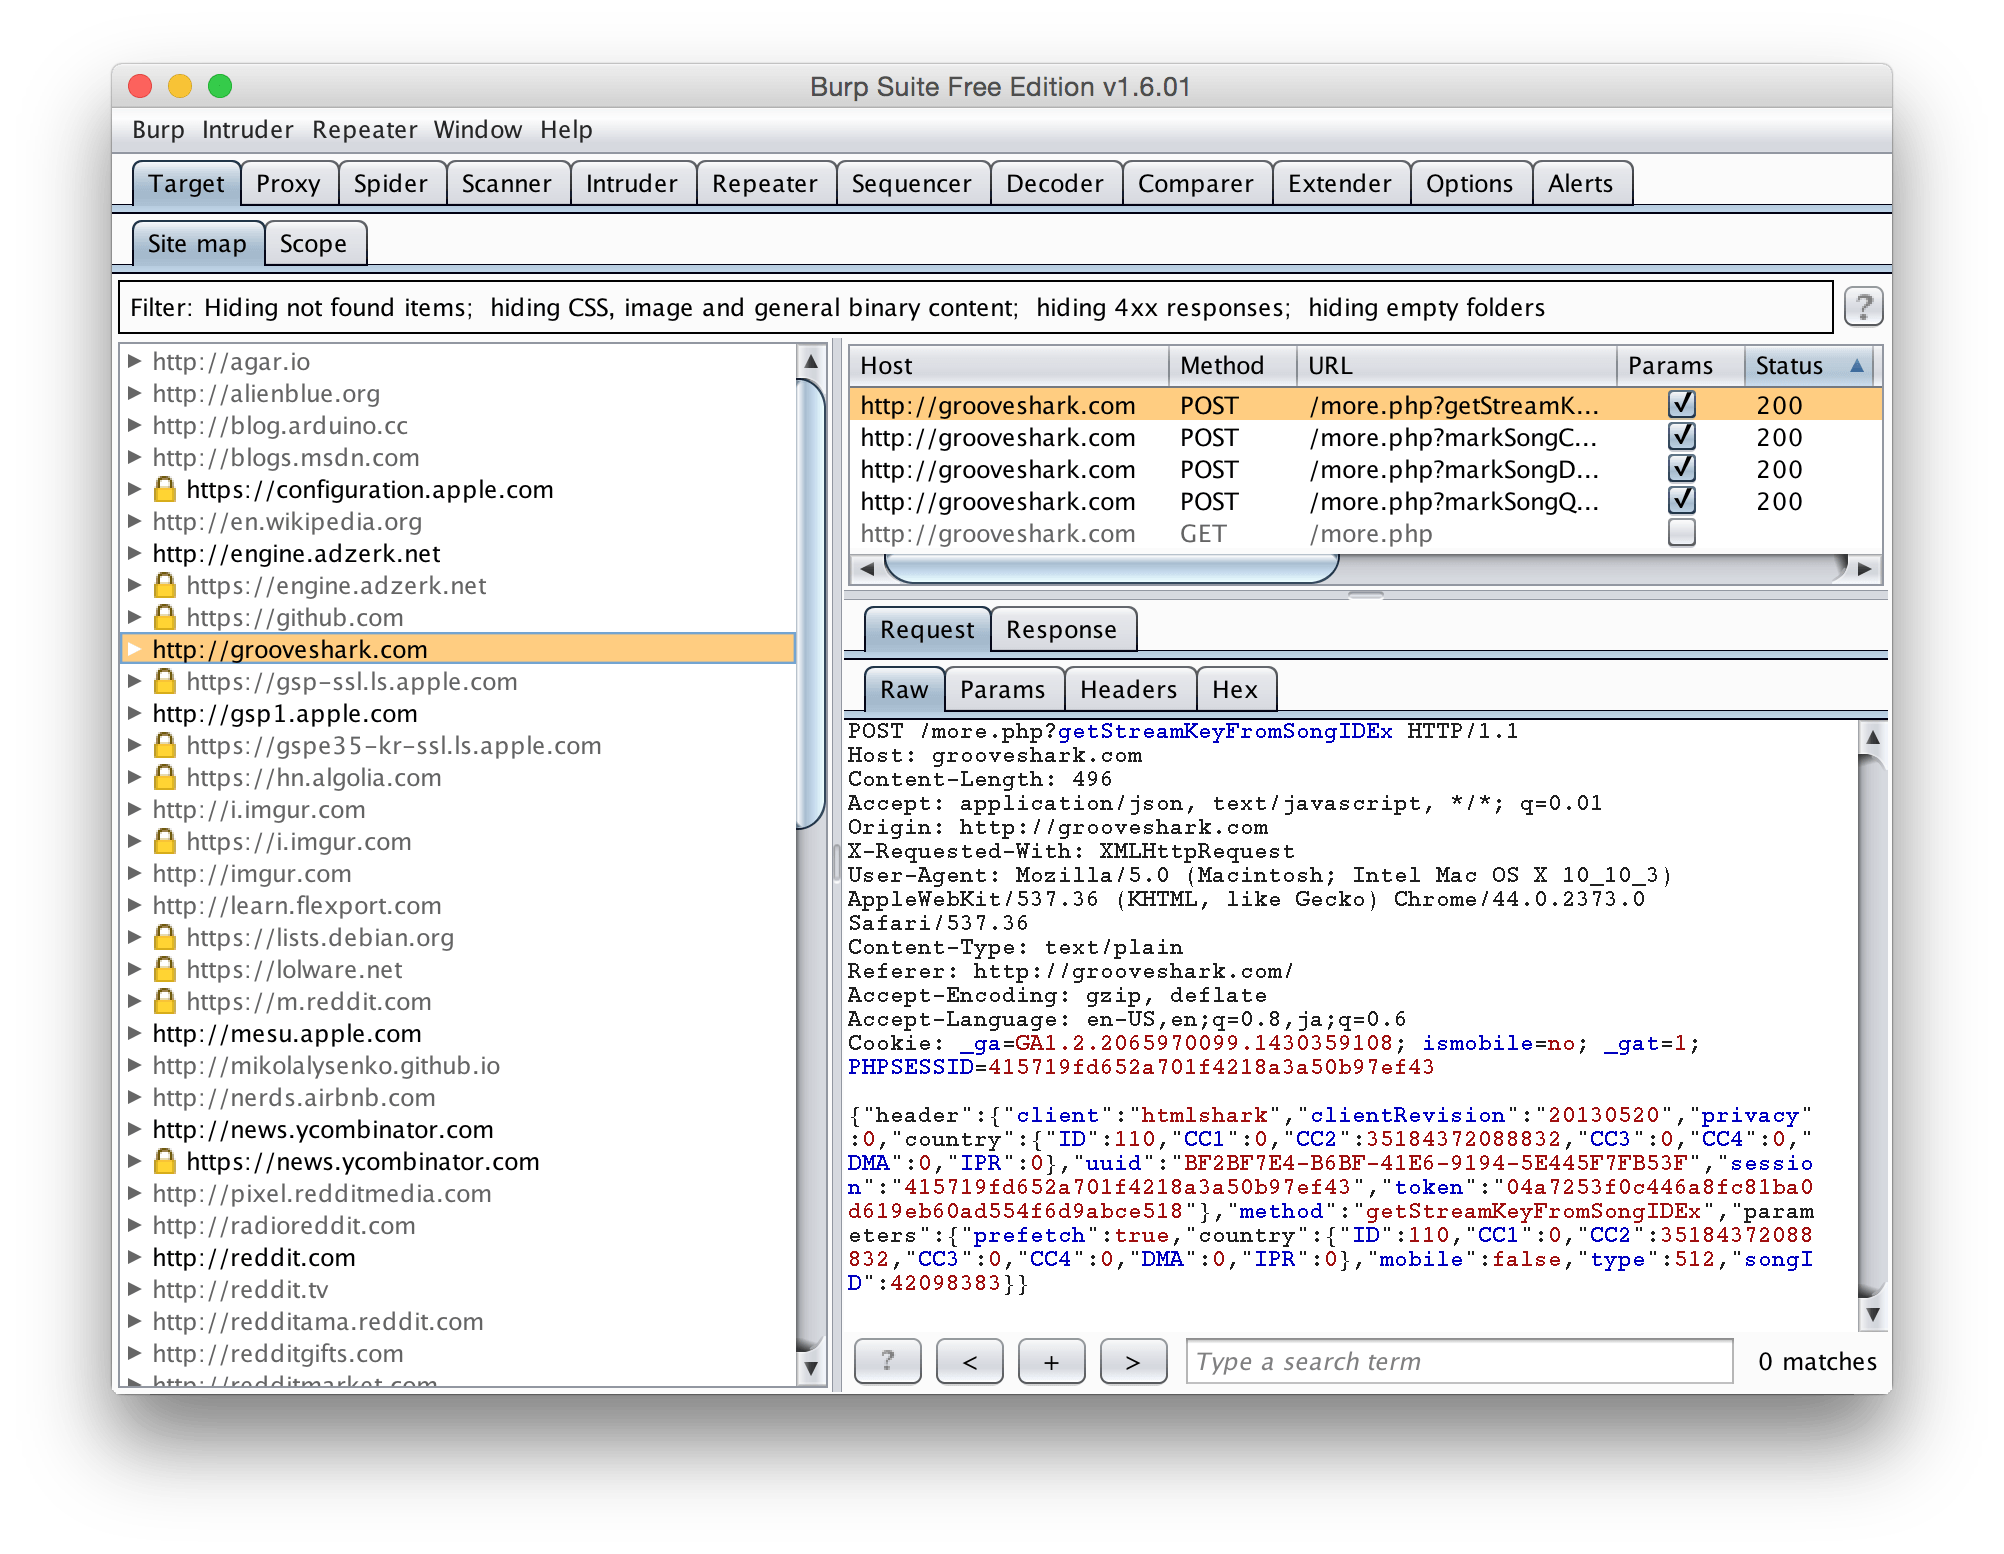Image resolution: width=2004 pixels, height=1554 pixels.
Task: Expand the http://mesu.apple.com node
Action: tap(134, 1033)
